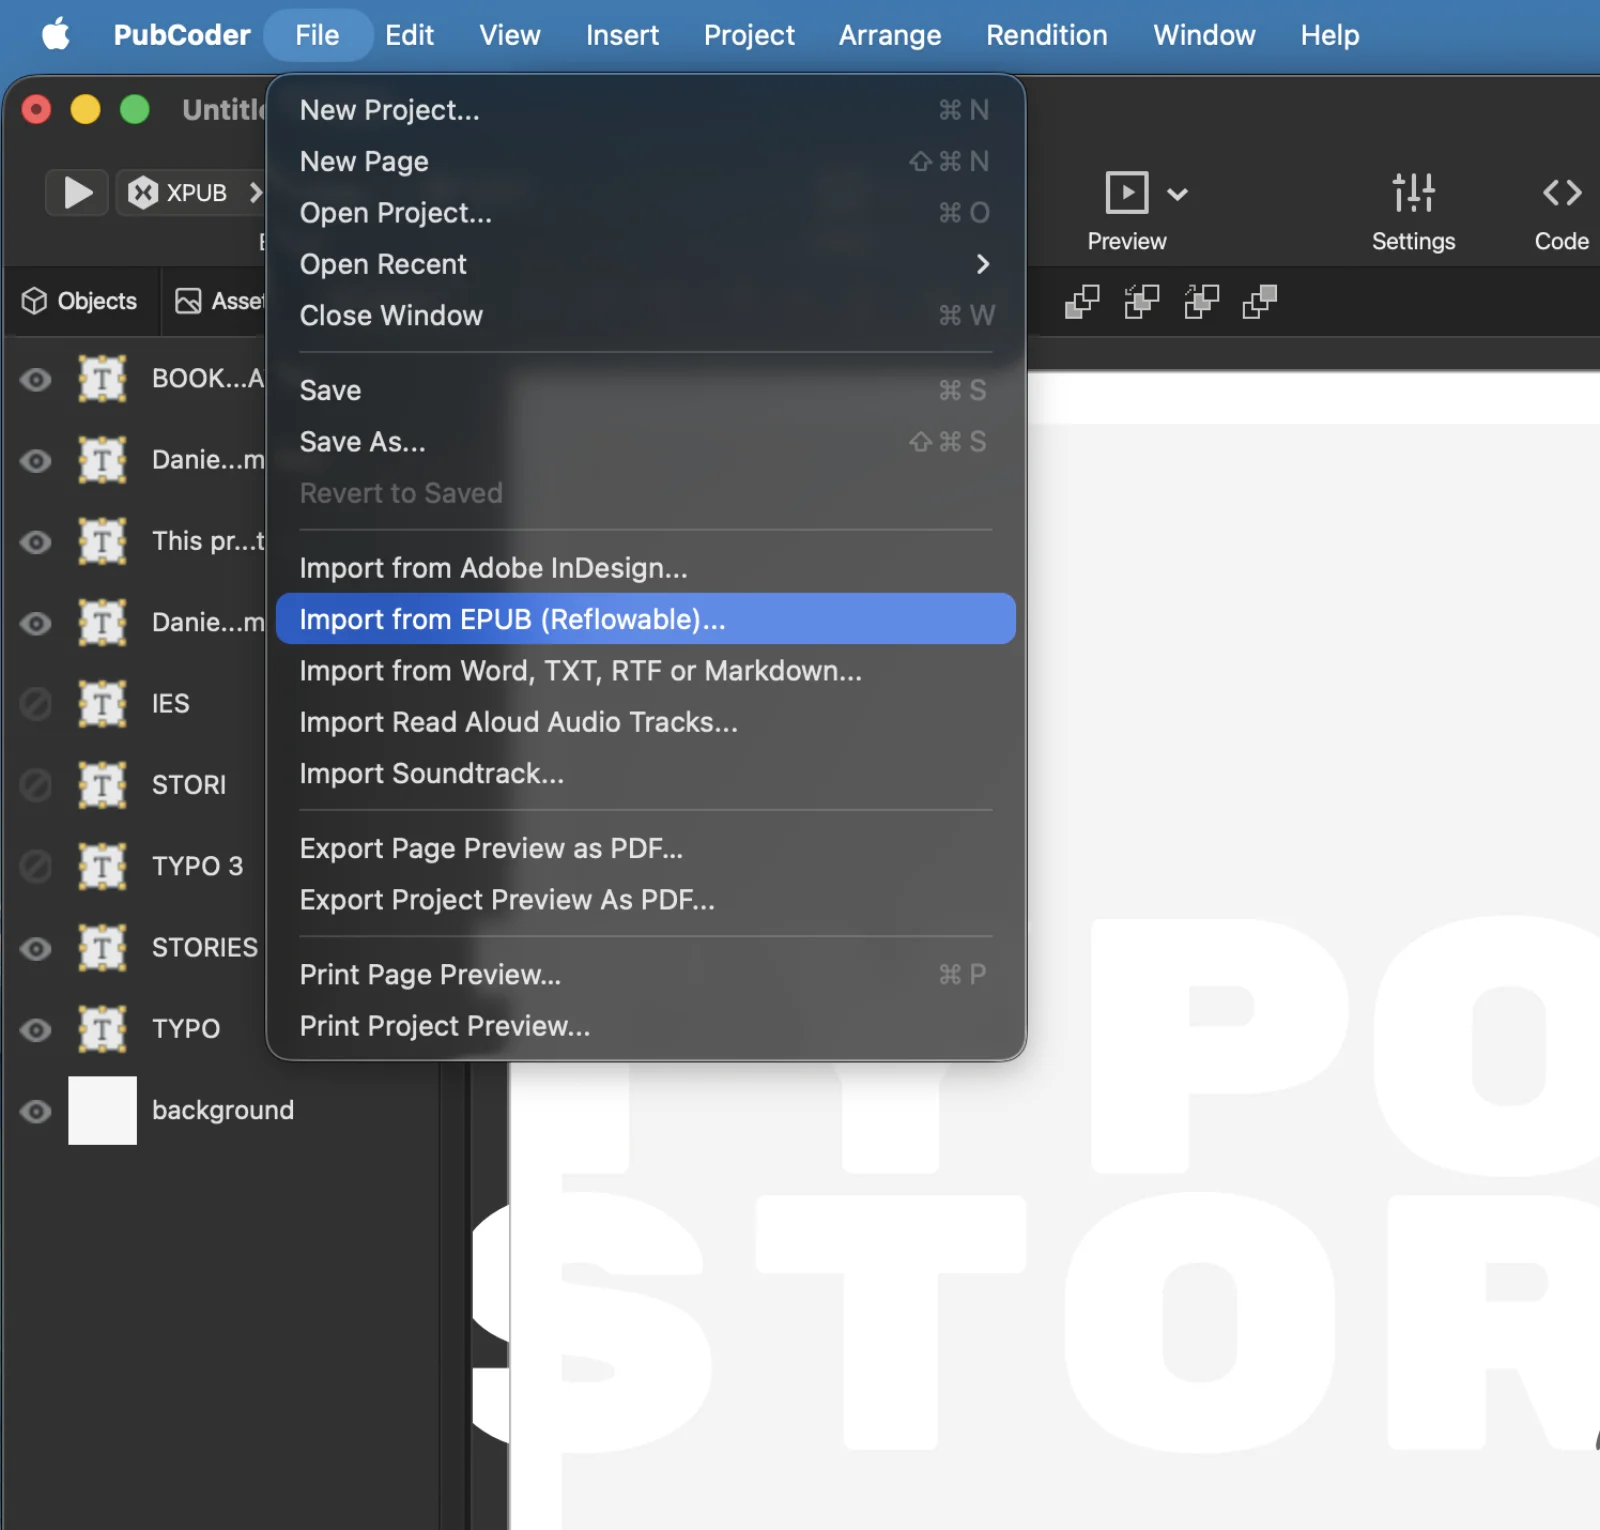The width and height of the screenshot is (1600, 1530).
Task: Show the hidden IES layer
Action: pos(36,704)
